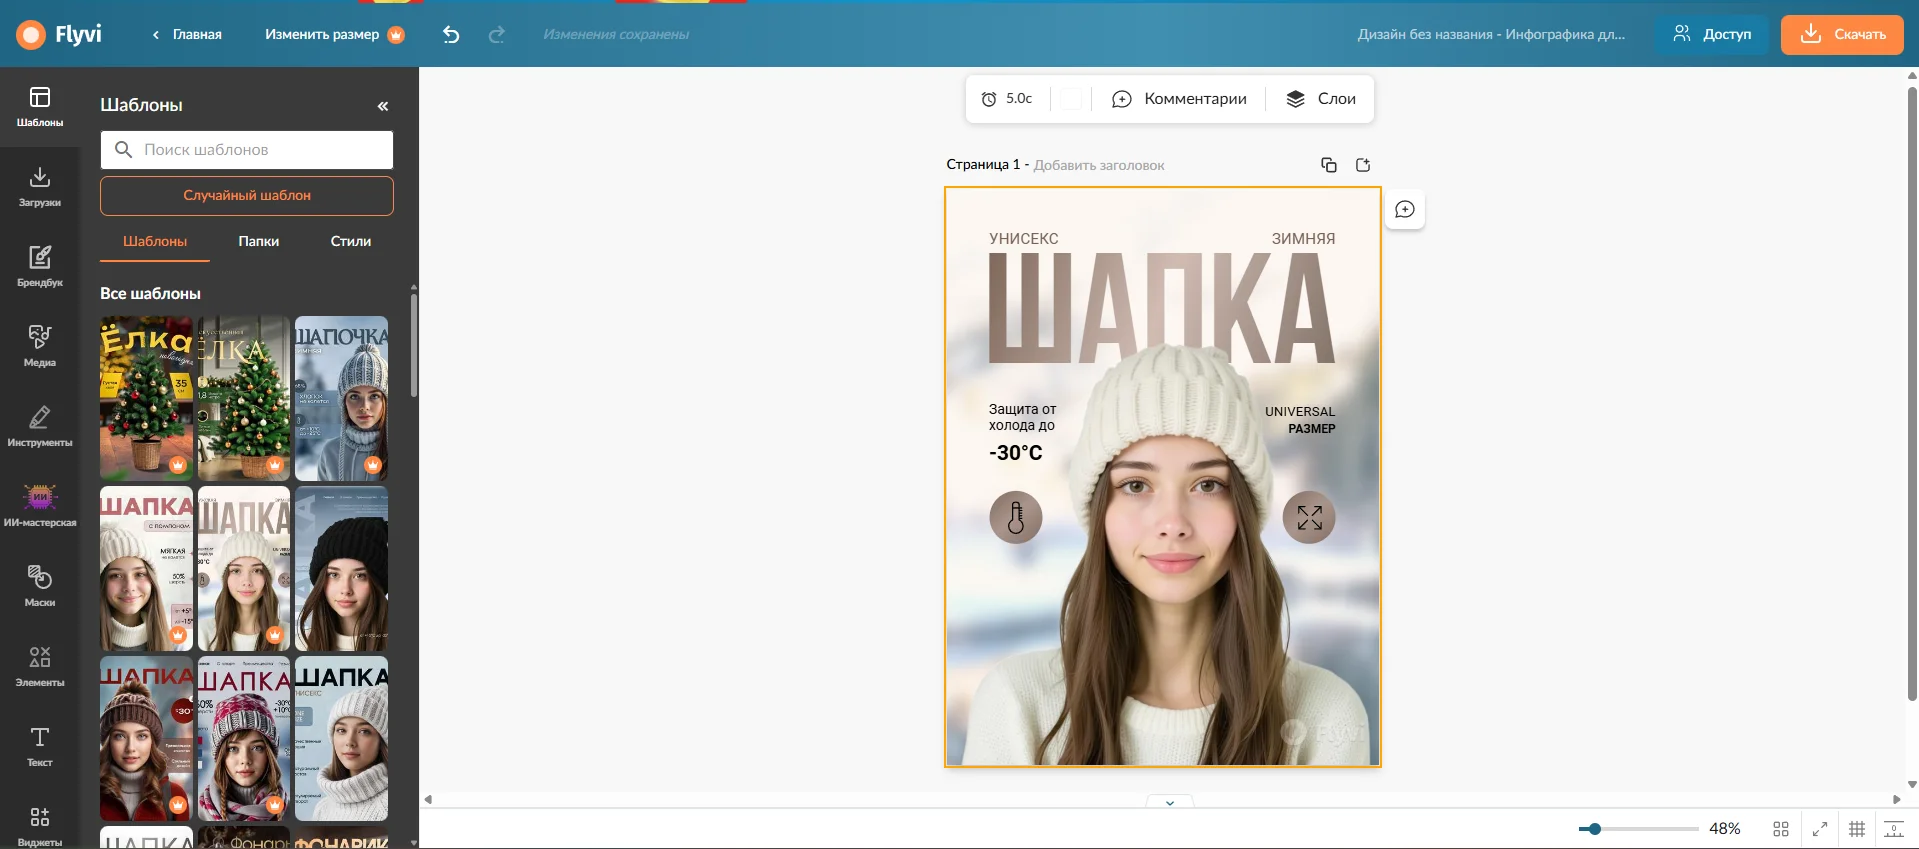Collapse the Шаблоны panel with double chevron

383,106
